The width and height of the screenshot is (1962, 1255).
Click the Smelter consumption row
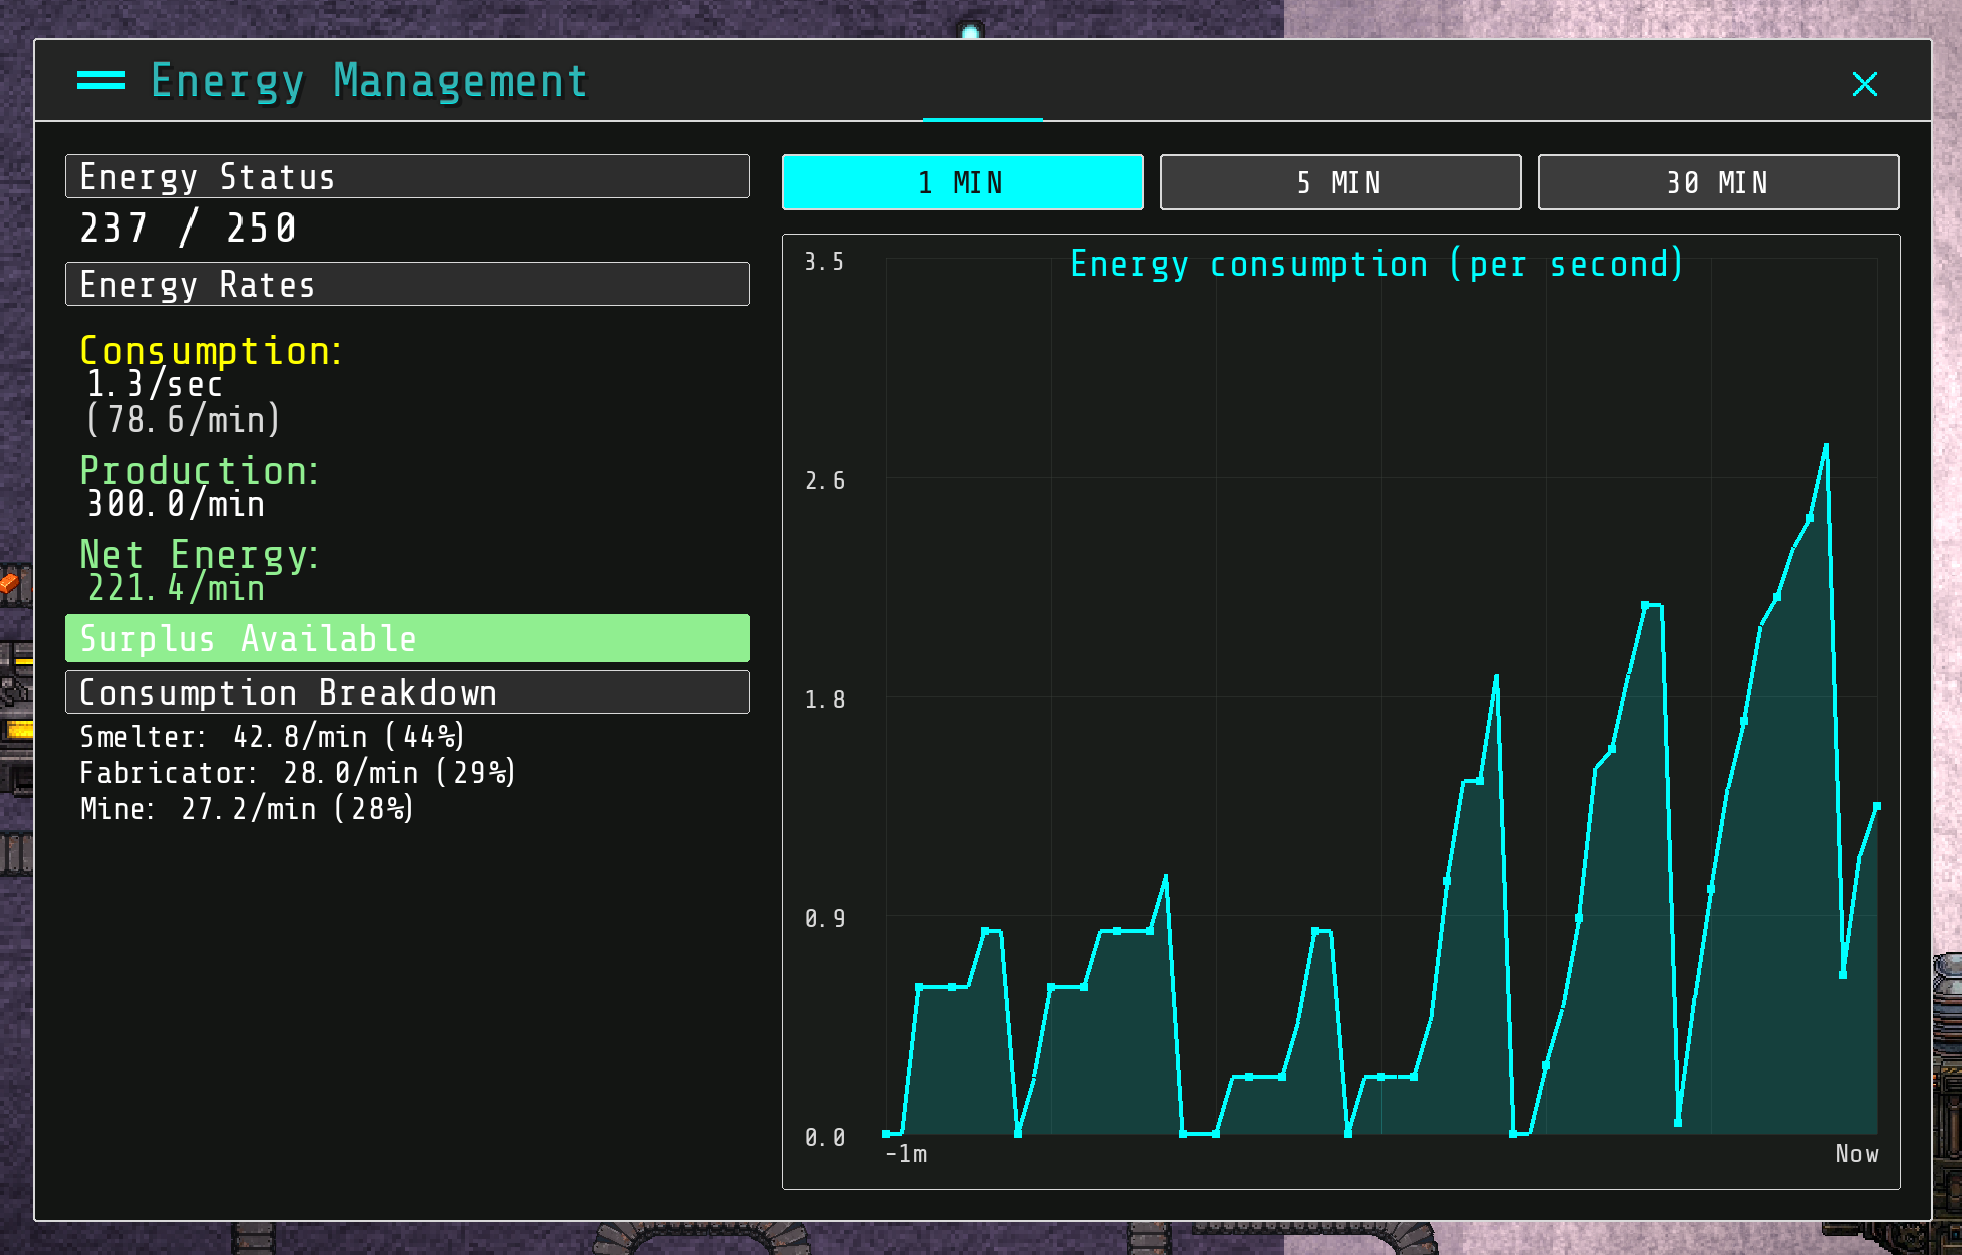coord(271,737)
